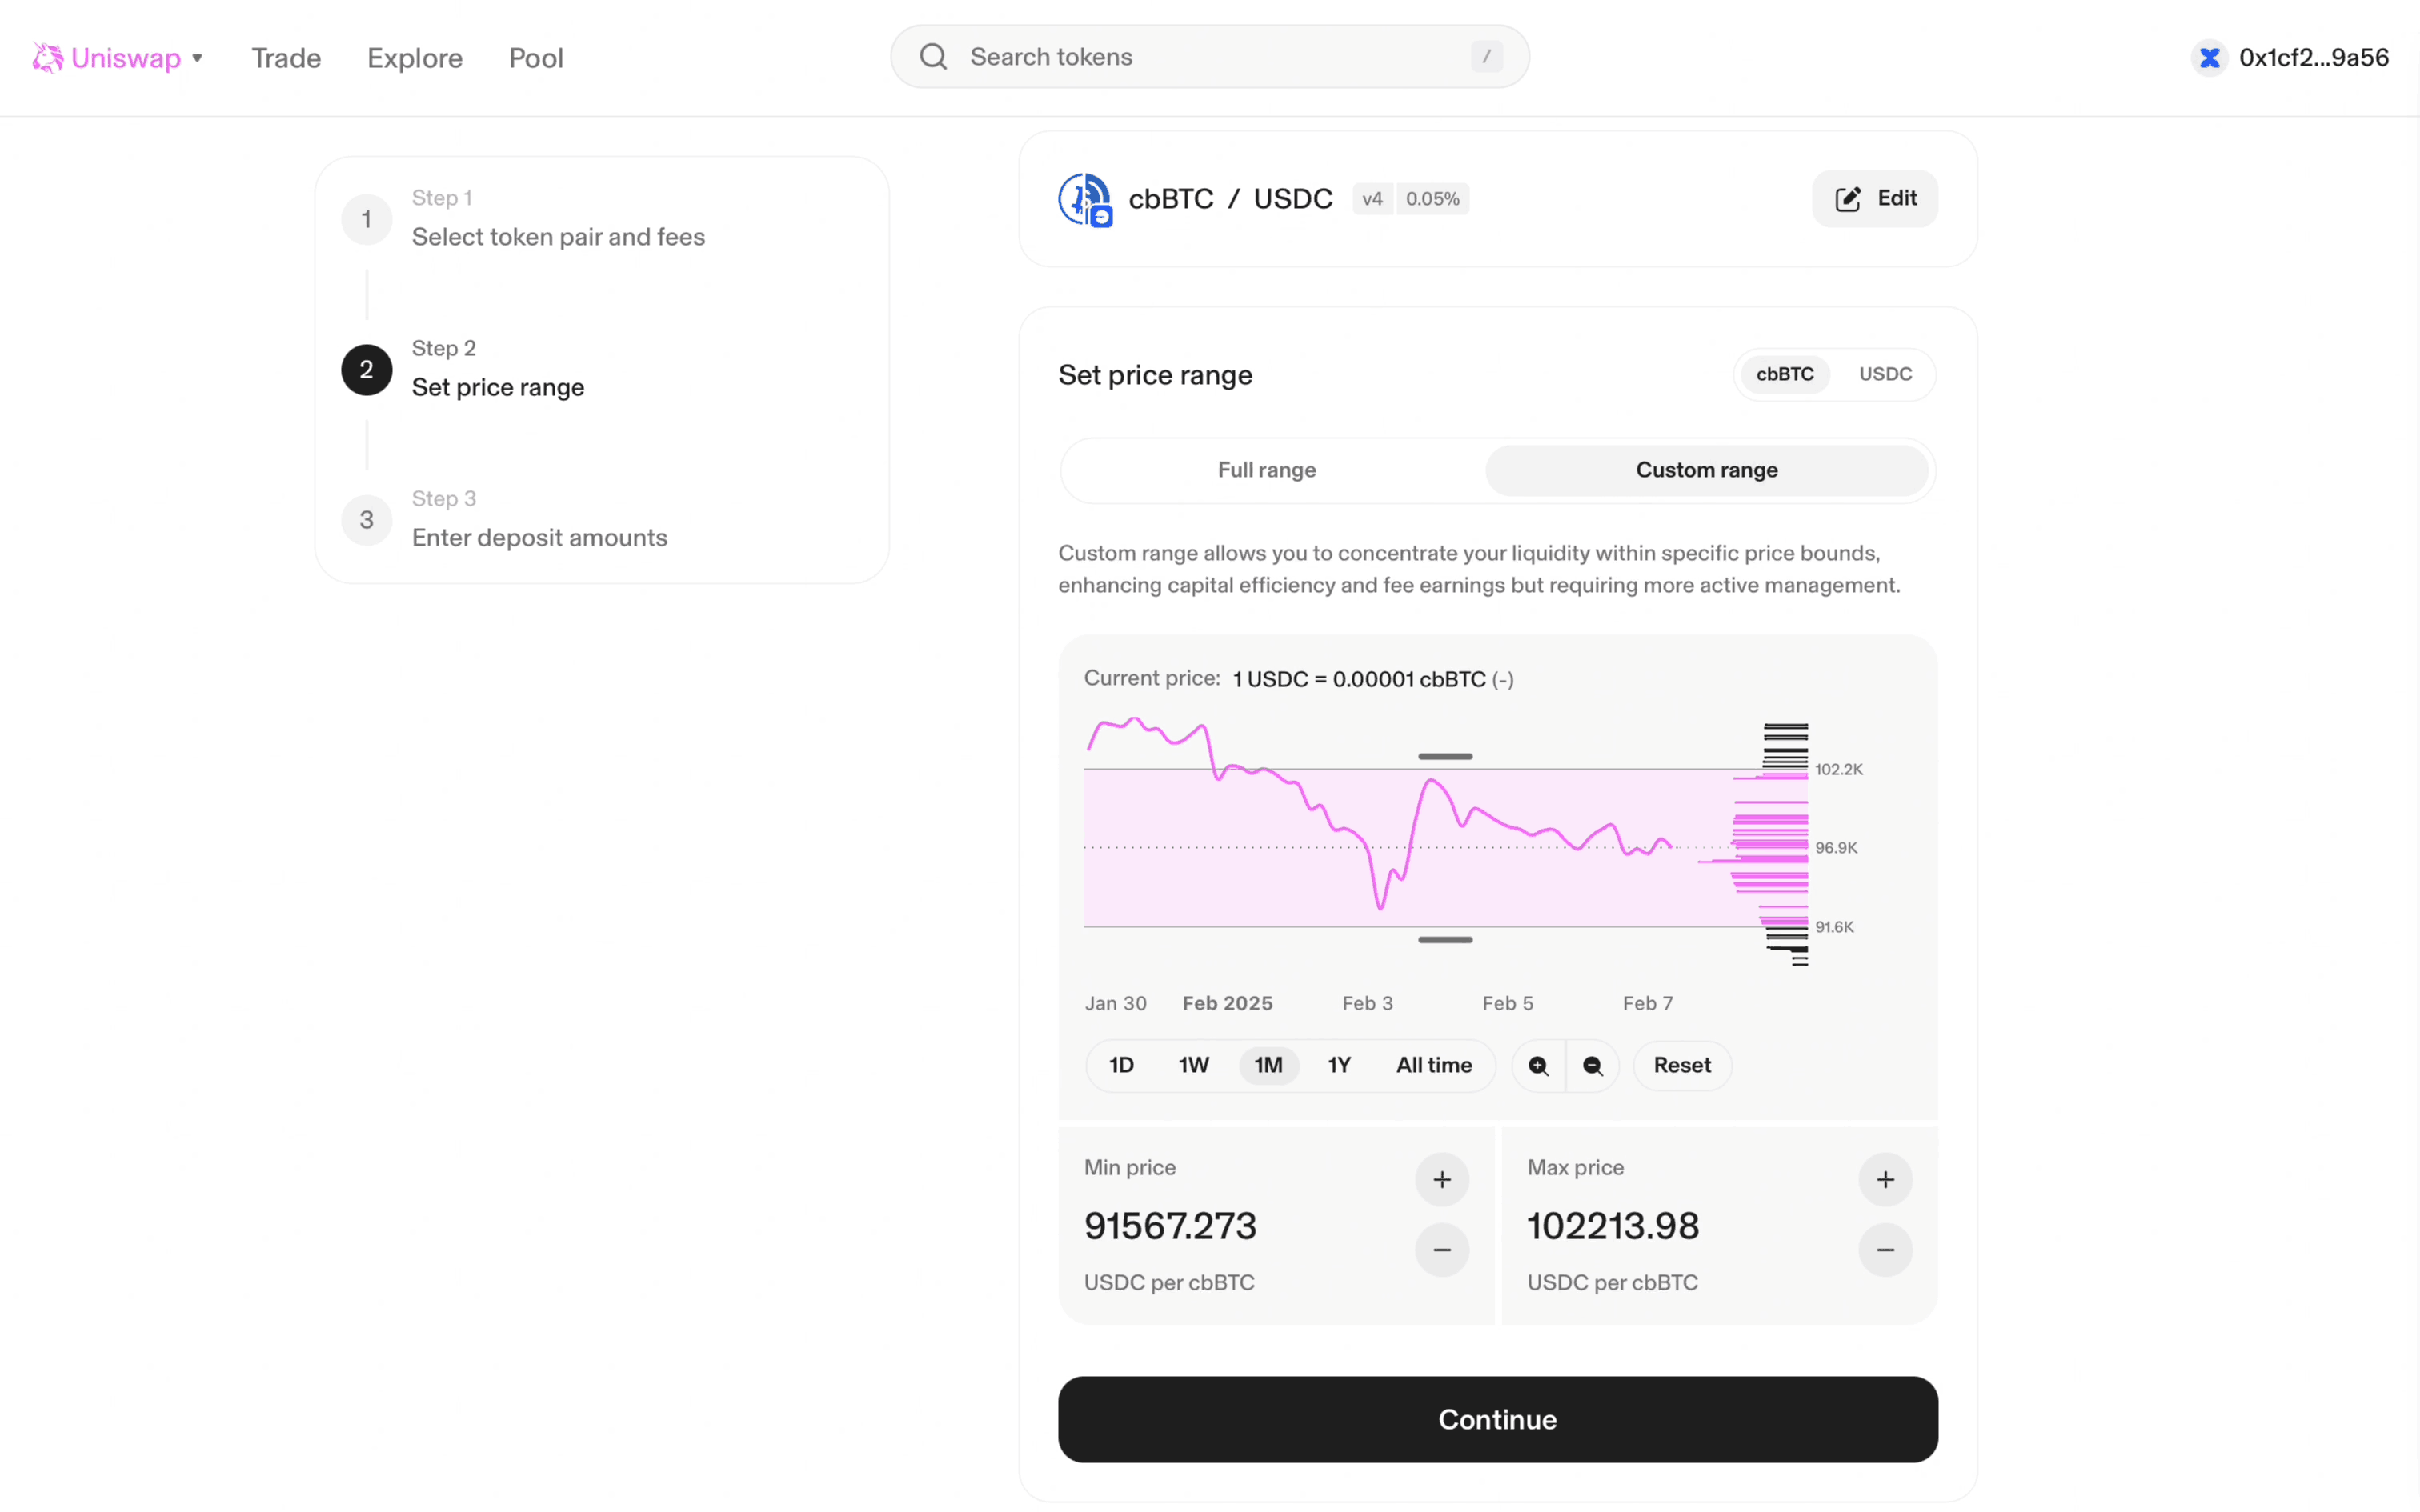This screenshot has height=1512, width=2420.
Task: Zoom out on the price chart
Action: click(x=1593, y=1066)
